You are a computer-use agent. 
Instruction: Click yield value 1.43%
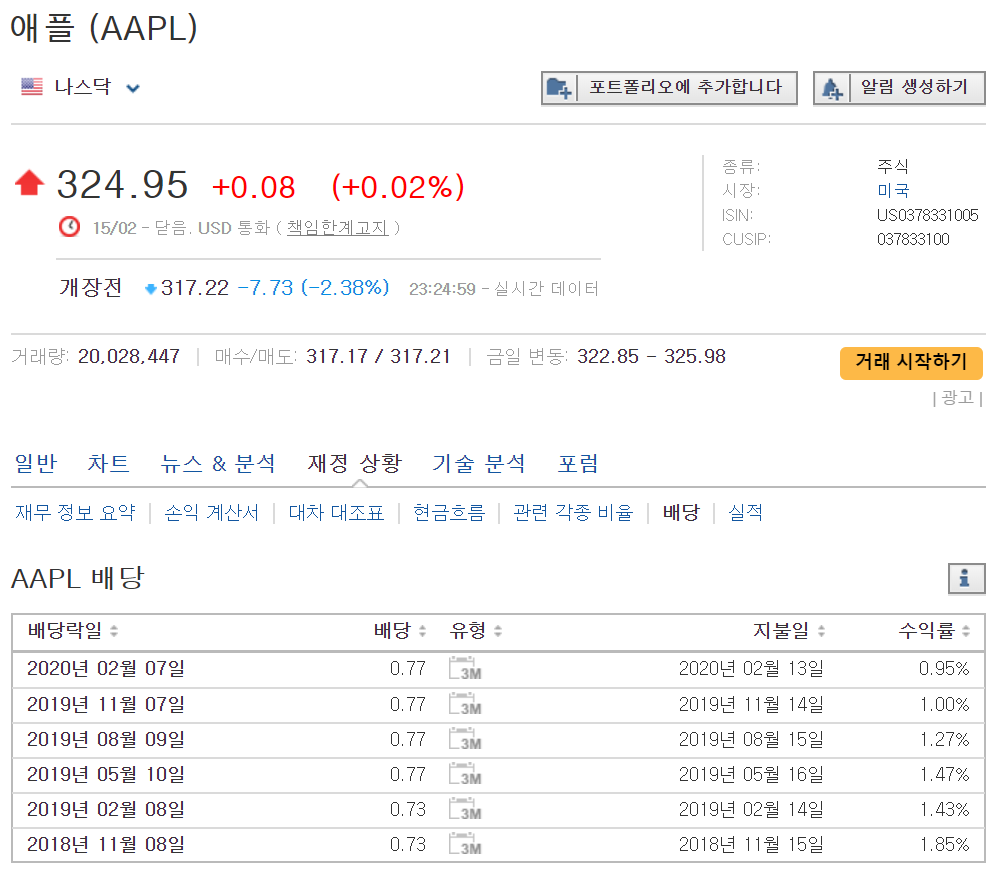(944, 809)
